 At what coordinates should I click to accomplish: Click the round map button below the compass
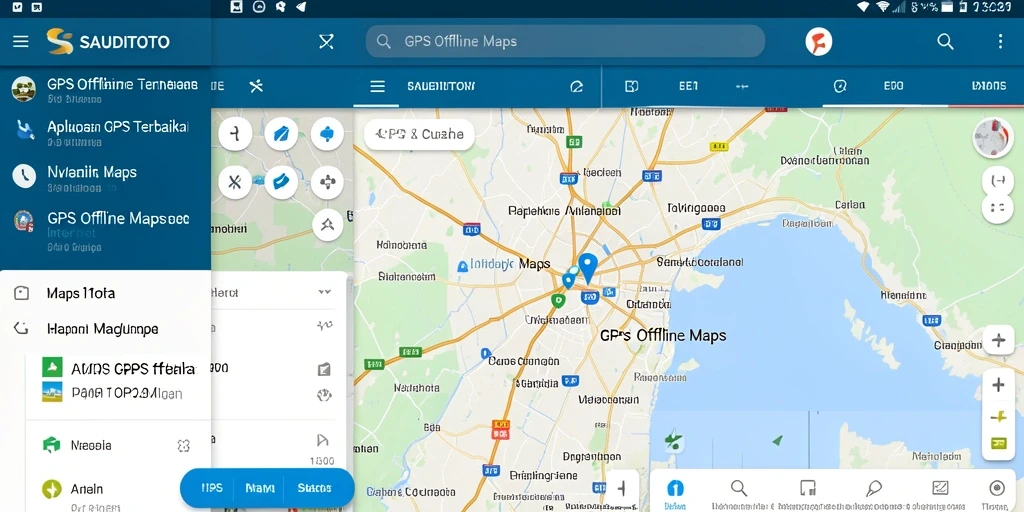[997, 182]
